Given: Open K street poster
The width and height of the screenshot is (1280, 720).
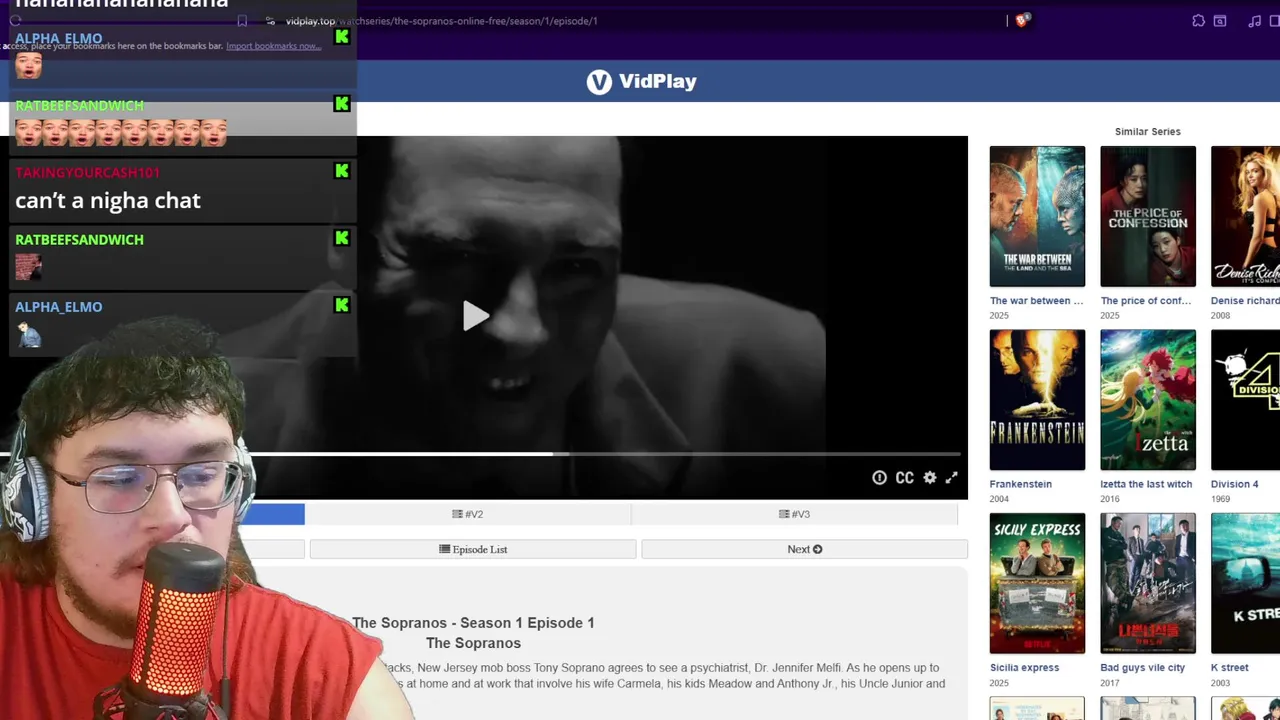Looking at the screenshot, I should [x=1245, y=583].
